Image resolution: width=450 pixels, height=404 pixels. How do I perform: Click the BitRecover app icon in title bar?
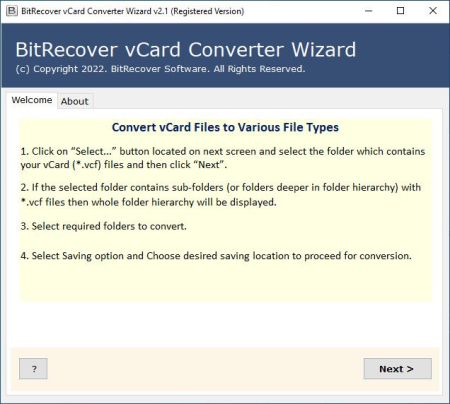coord(12,11)
